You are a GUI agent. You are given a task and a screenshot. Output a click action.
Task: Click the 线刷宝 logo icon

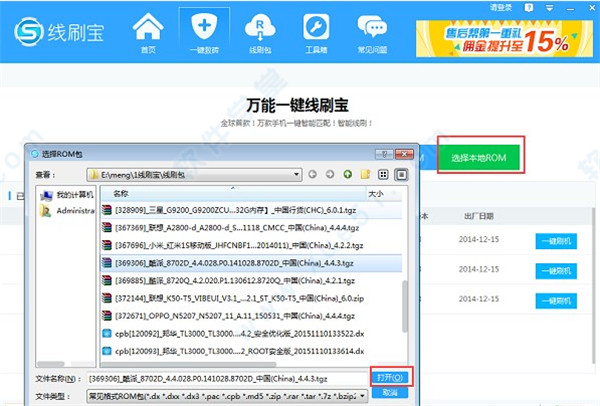tap(29, 32)
